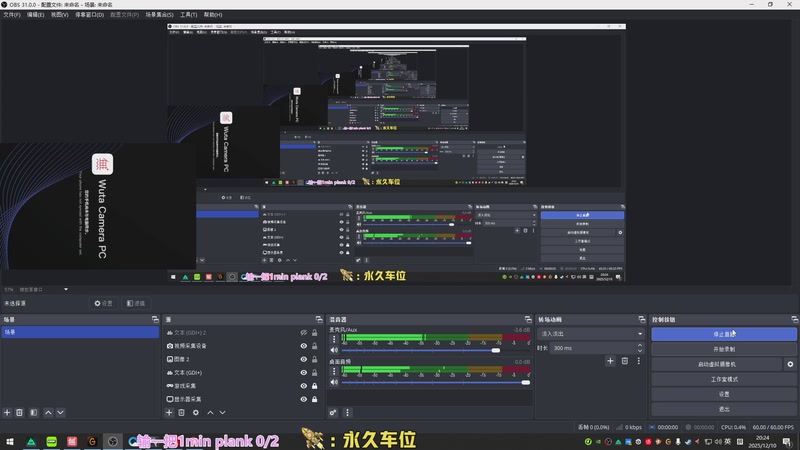800x450 pixels.
Task: Select the 视频采集设备 source row
Action: point(244,346)
